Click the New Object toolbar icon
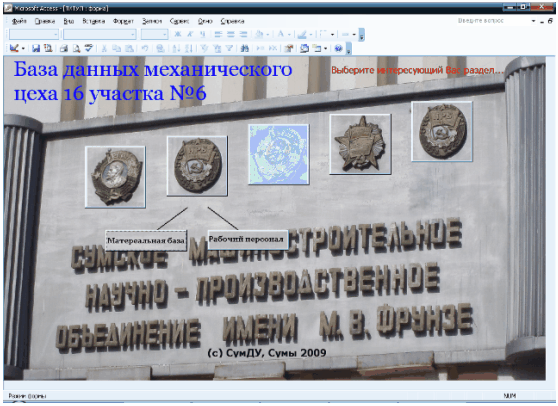Screen dimensions: 558x406 click(x=316, y=48)
